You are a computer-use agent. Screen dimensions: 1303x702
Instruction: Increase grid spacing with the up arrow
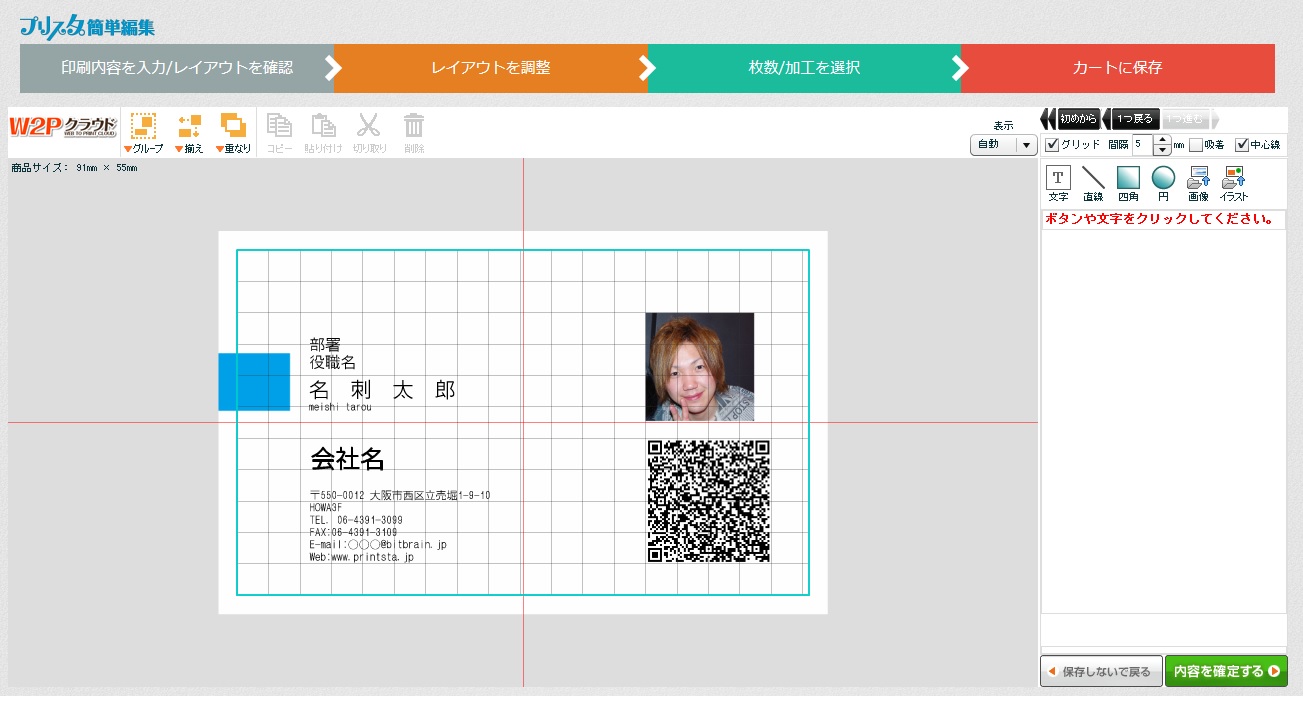1162,140
